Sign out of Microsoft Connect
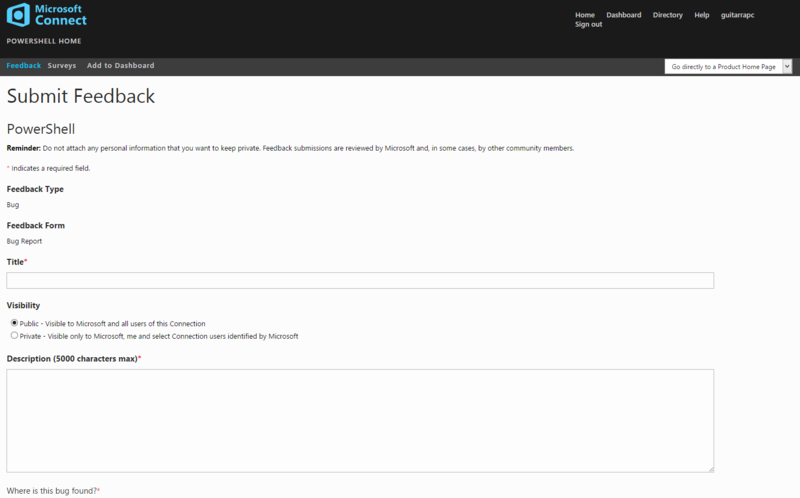Viewport: 800px width, 498px height. [588, 24]
